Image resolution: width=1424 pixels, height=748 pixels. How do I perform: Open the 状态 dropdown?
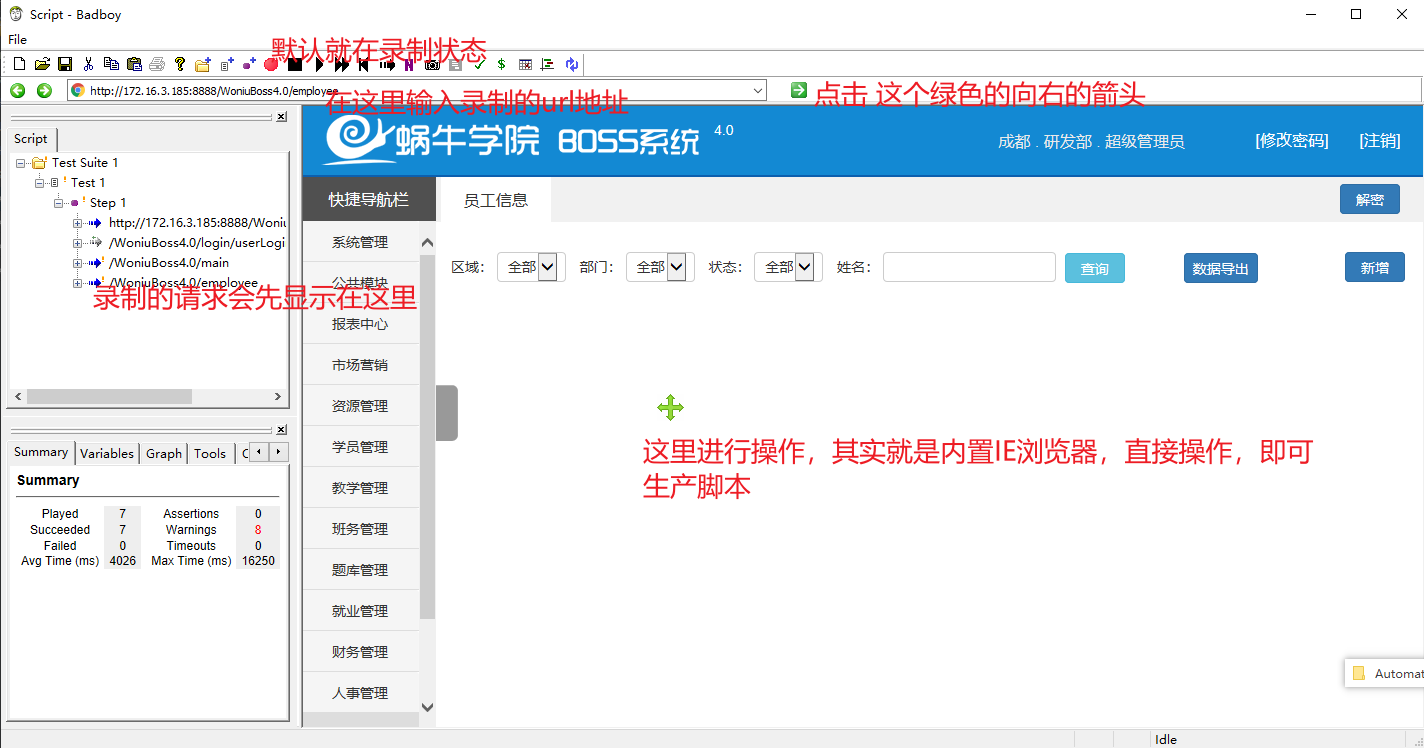(x=788, y=267)
